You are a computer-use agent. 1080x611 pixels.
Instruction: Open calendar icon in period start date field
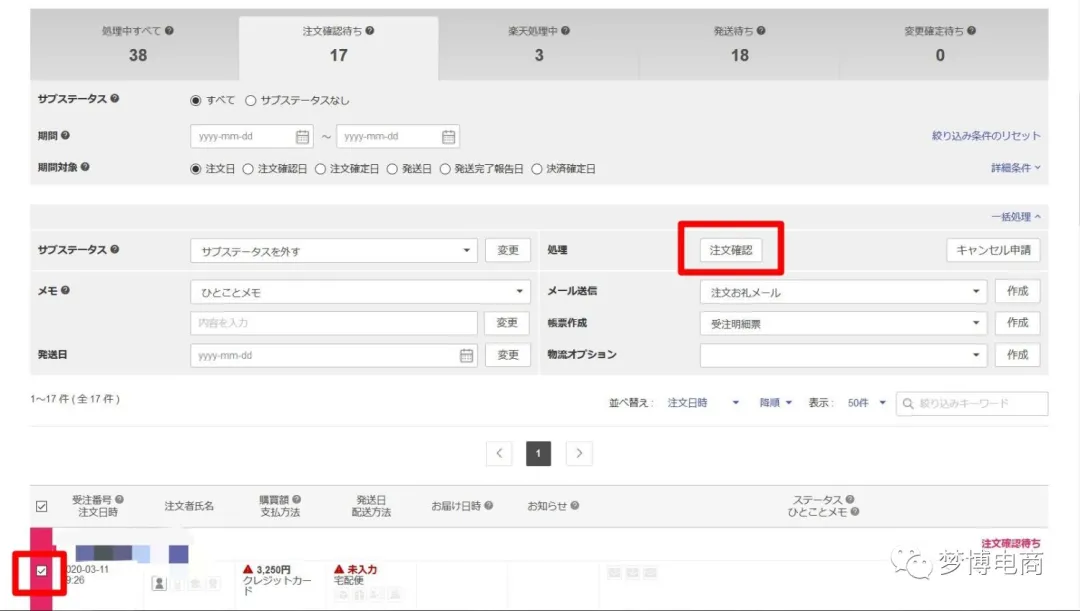[x=302, y=137]
